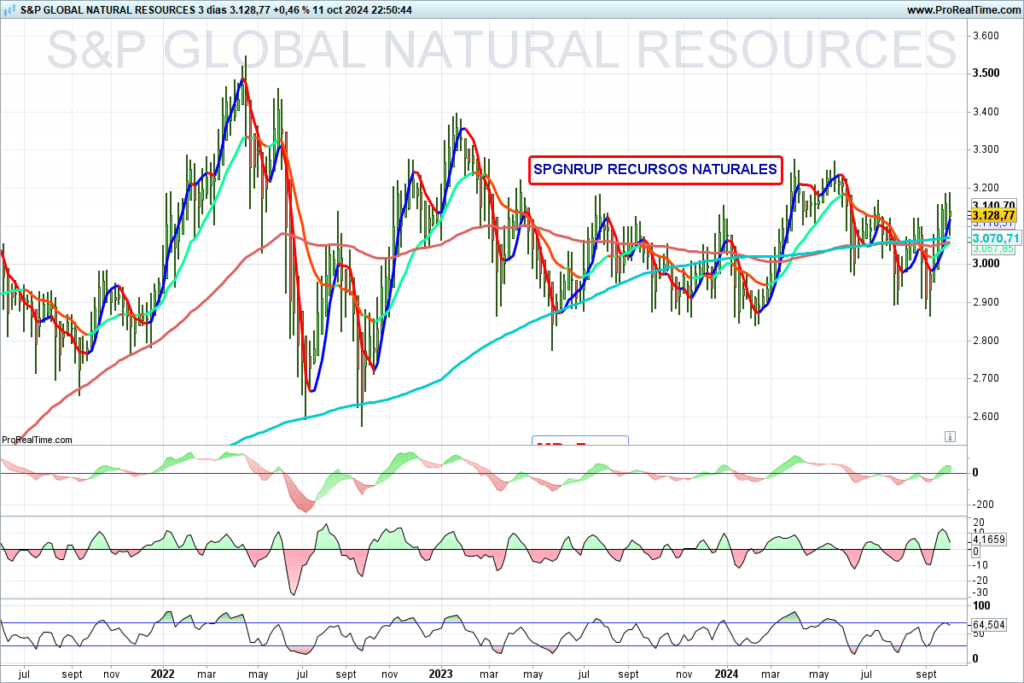Click the 3.000 price axis label
The height and width of the screenshot is (683, 1024).
click(985, 263)
